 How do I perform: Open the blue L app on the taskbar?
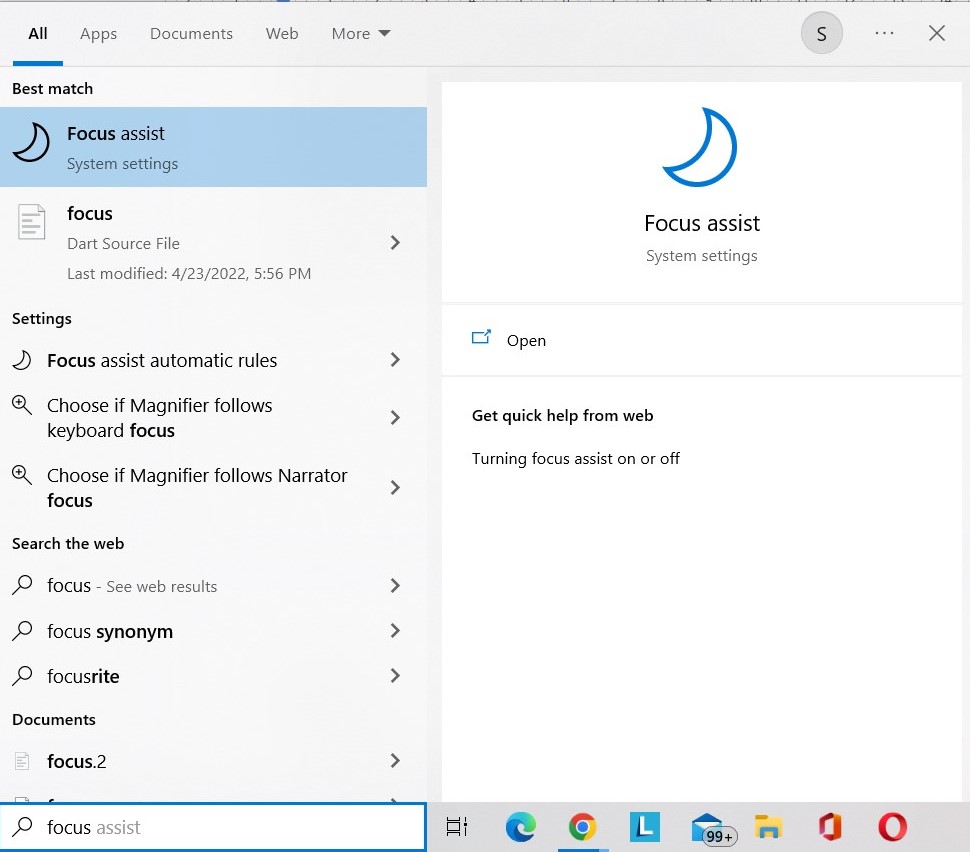coord(645,827)
